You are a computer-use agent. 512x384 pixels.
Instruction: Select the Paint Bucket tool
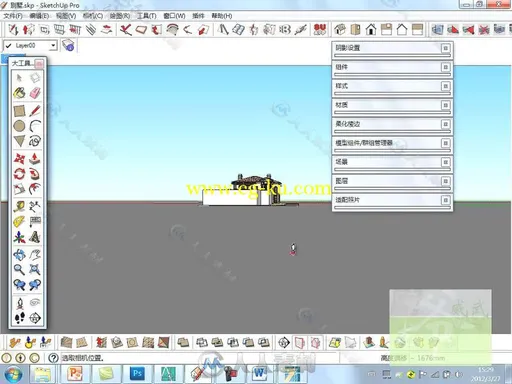click(19, 93)
